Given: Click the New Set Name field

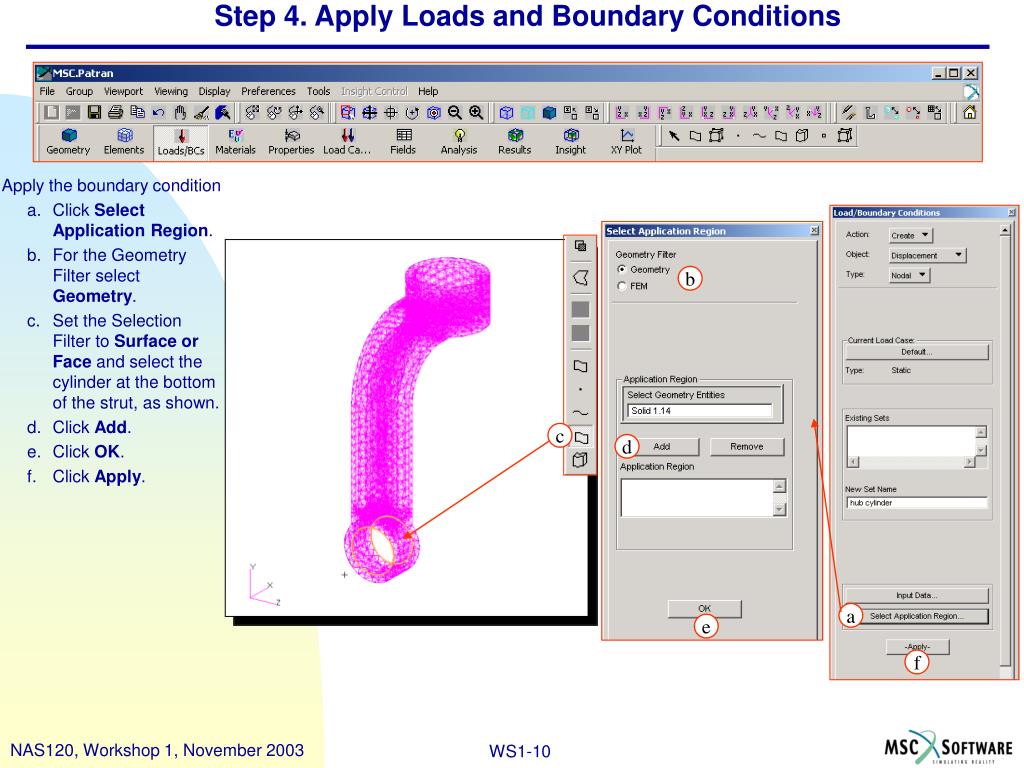Looking at the screenshot, I should (x=916, y=503).
